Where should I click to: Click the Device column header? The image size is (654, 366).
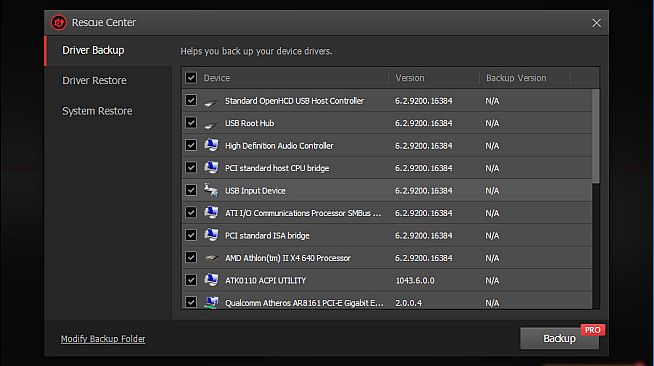[216, 78]
